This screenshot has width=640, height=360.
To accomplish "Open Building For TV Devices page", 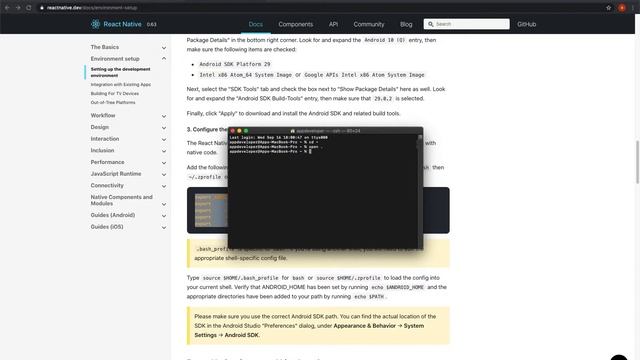I will [x=115, y=93].
